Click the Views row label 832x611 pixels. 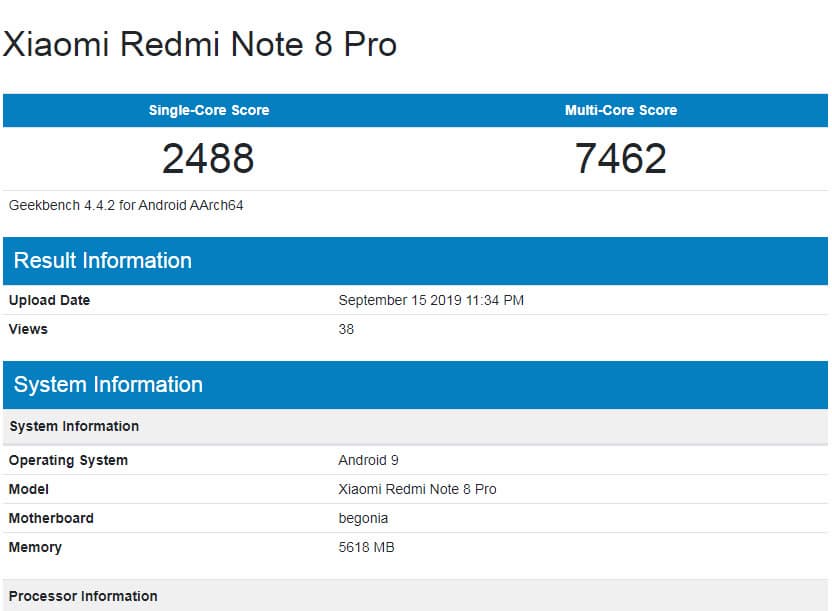[x=28, y=329]
